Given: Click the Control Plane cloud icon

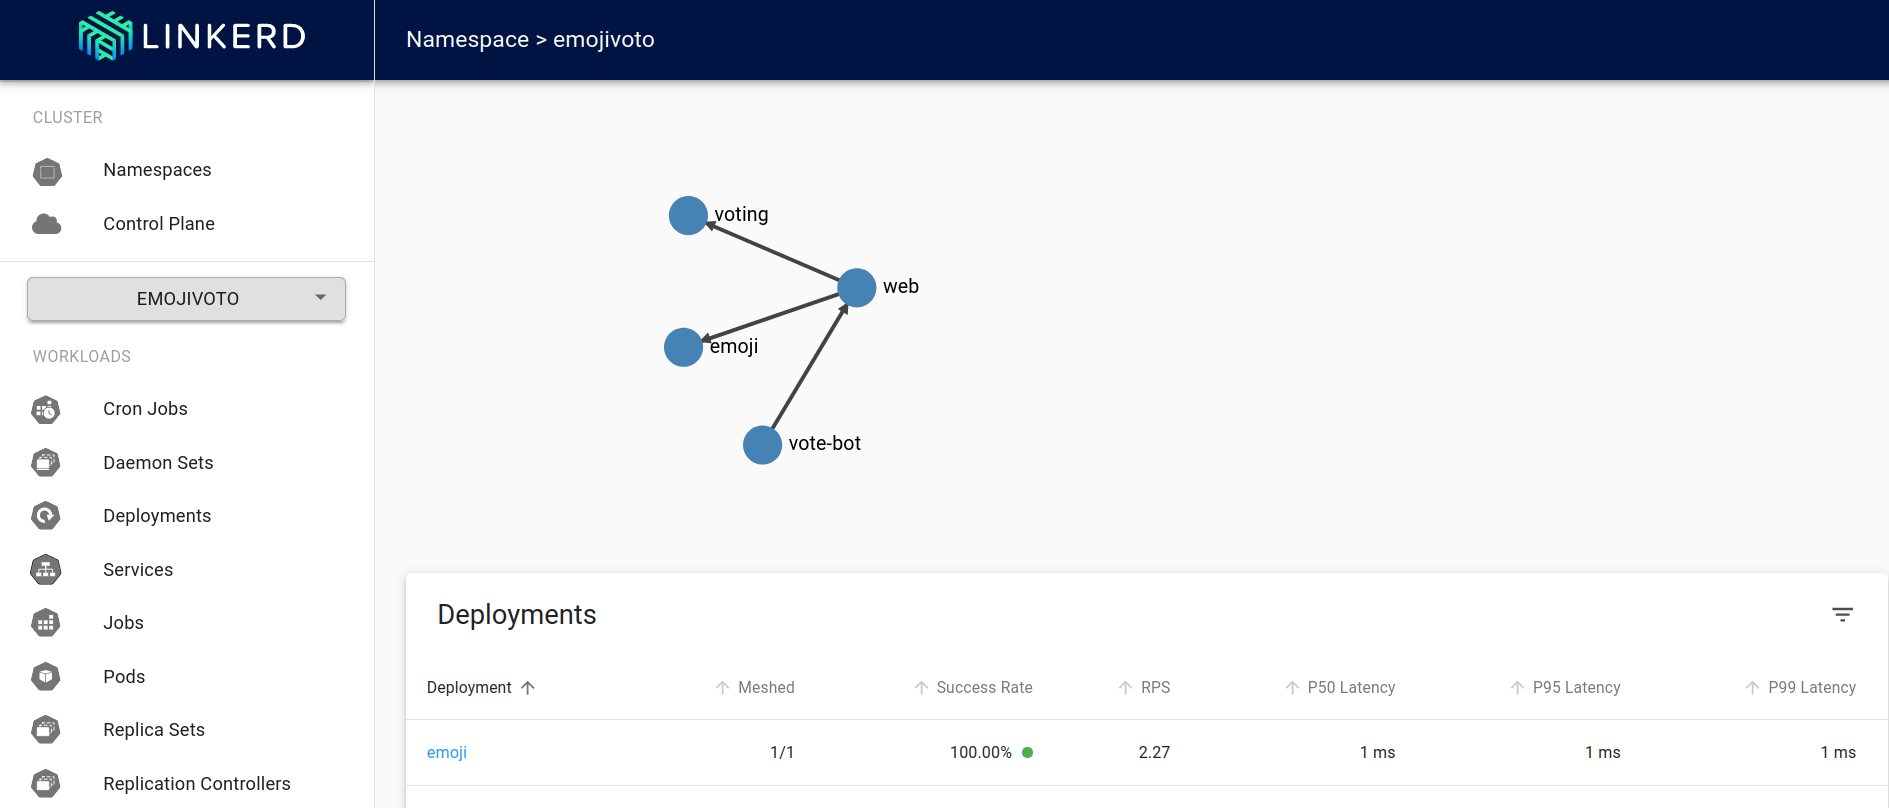Looking at the screenshot, I should (47, 224).
